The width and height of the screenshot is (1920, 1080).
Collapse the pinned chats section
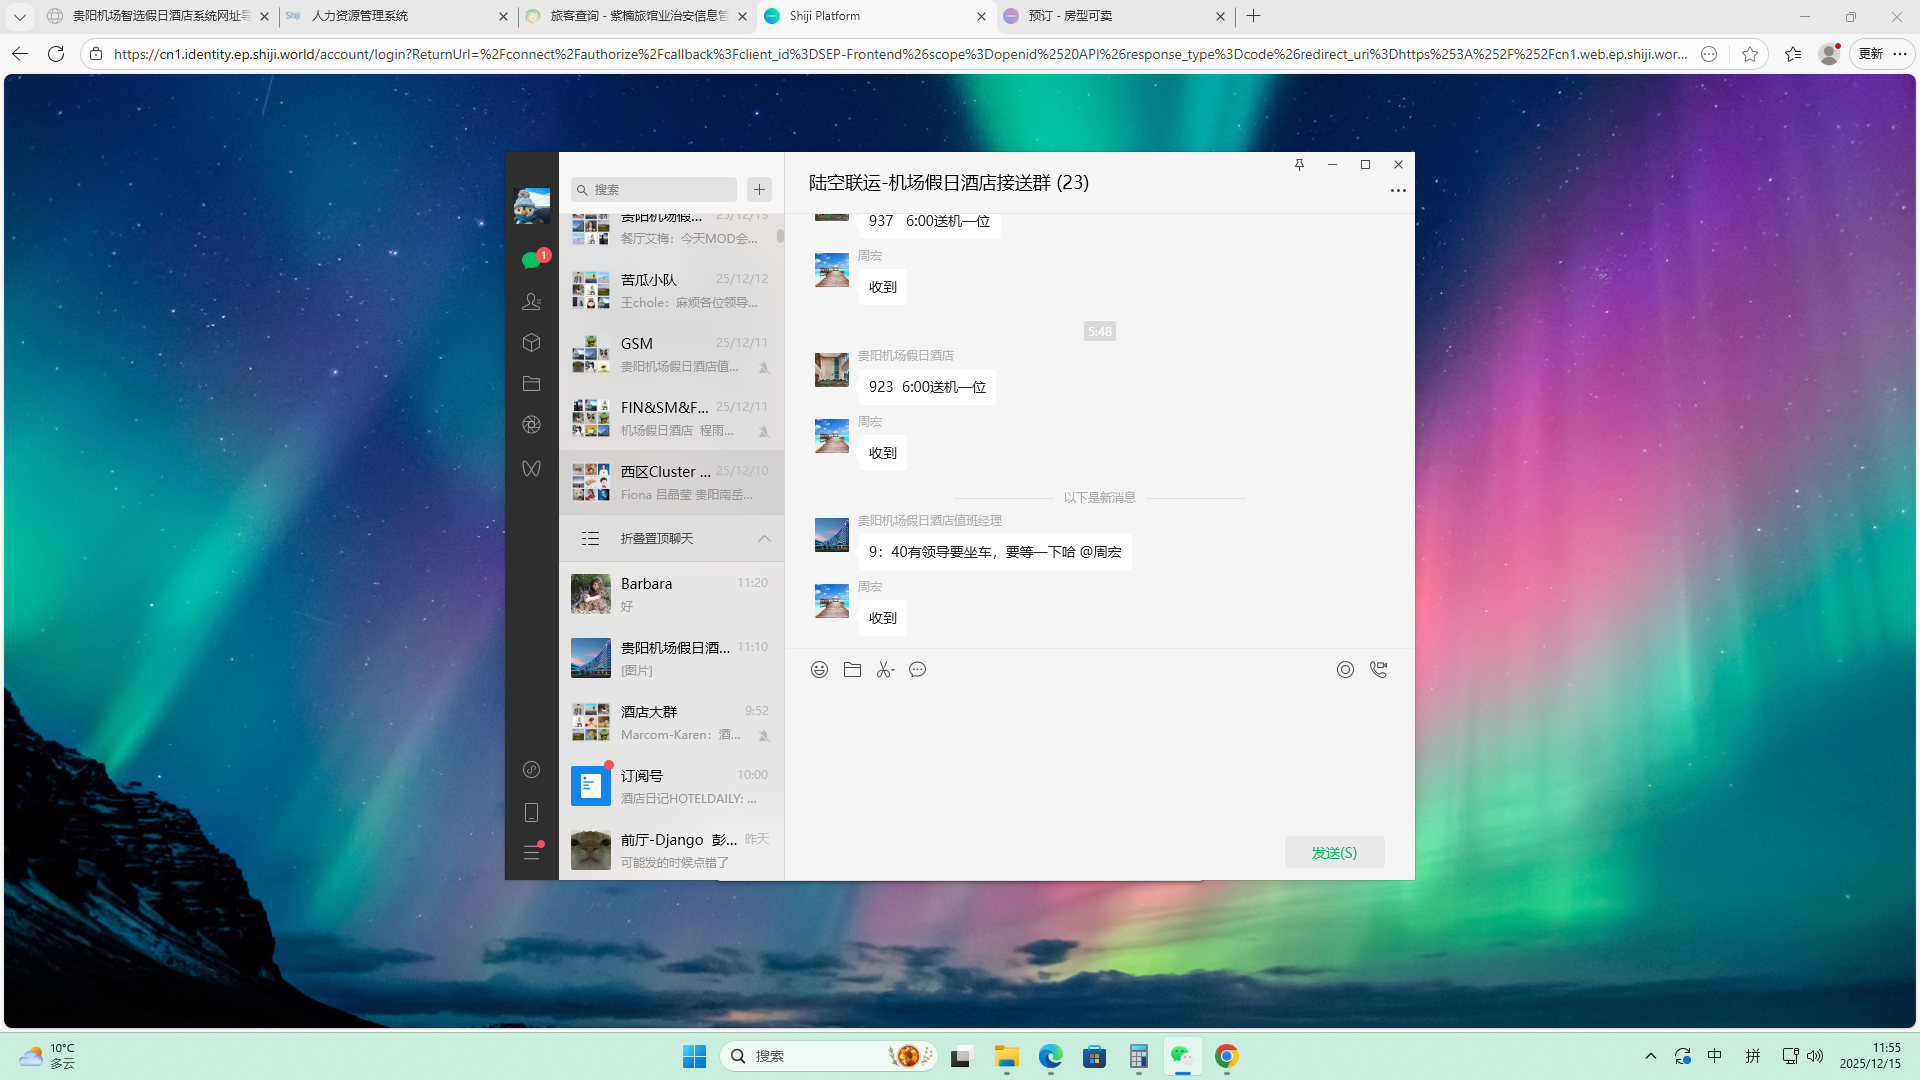click(764, 538)
